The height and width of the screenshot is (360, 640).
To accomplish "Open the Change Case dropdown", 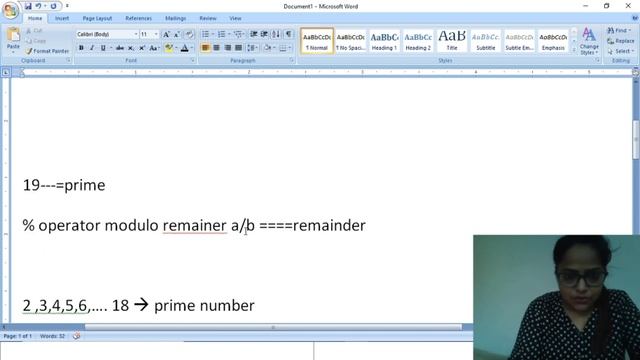I will 154,48.
